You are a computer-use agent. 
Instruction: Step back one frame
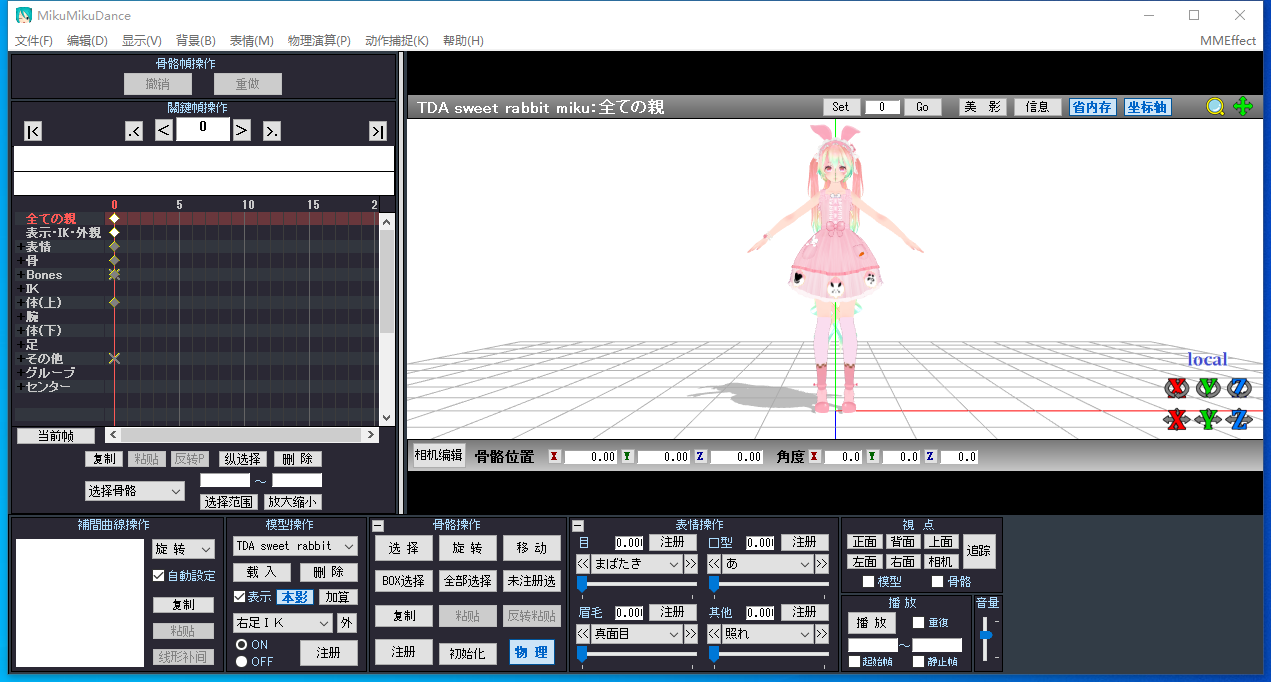pos(164,129)
